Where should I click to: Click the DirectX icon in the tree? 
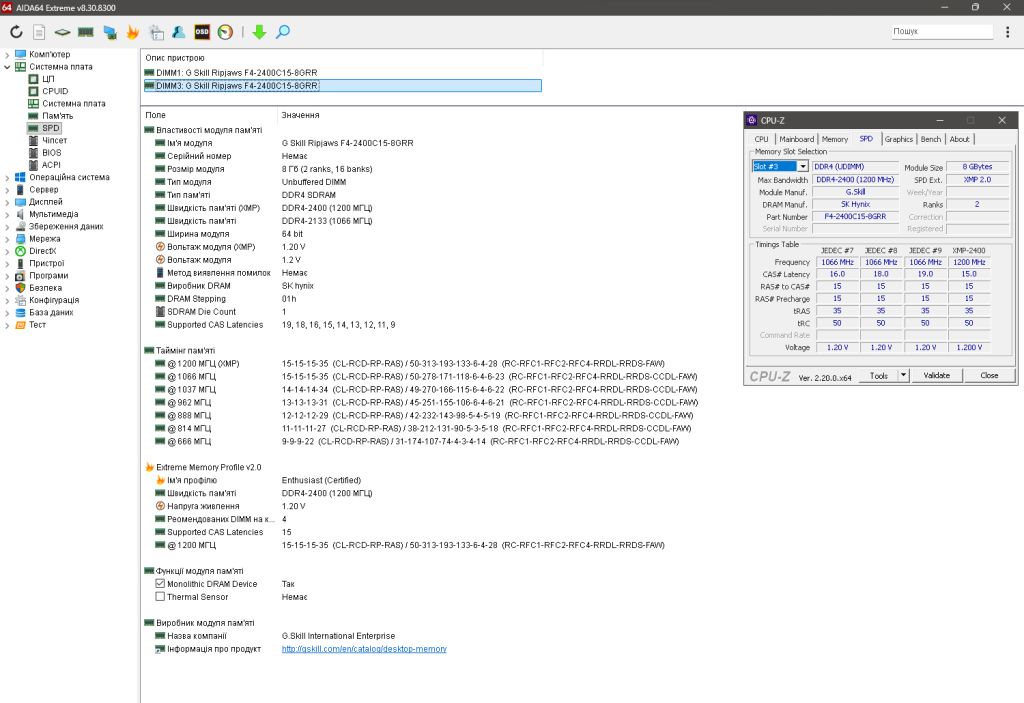20,251
